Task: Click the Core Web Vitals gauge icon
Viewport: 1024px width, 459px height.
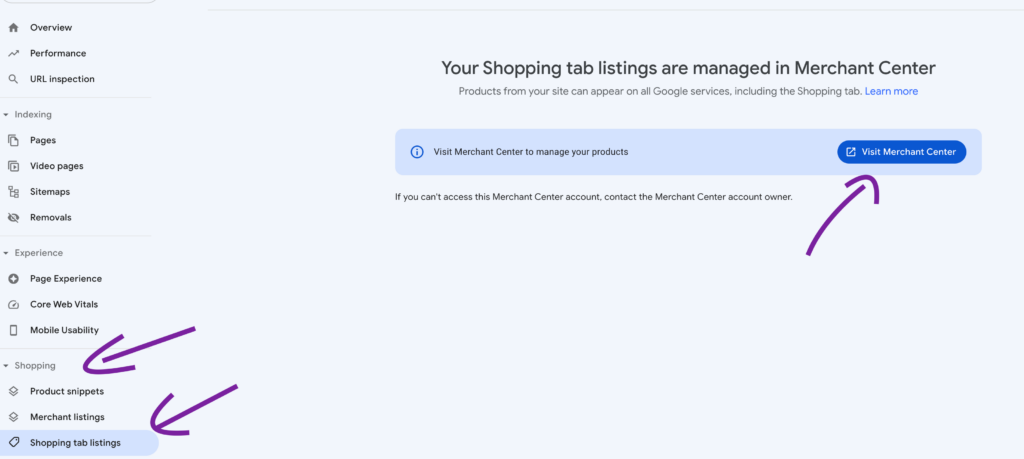Action: (13, 304)
